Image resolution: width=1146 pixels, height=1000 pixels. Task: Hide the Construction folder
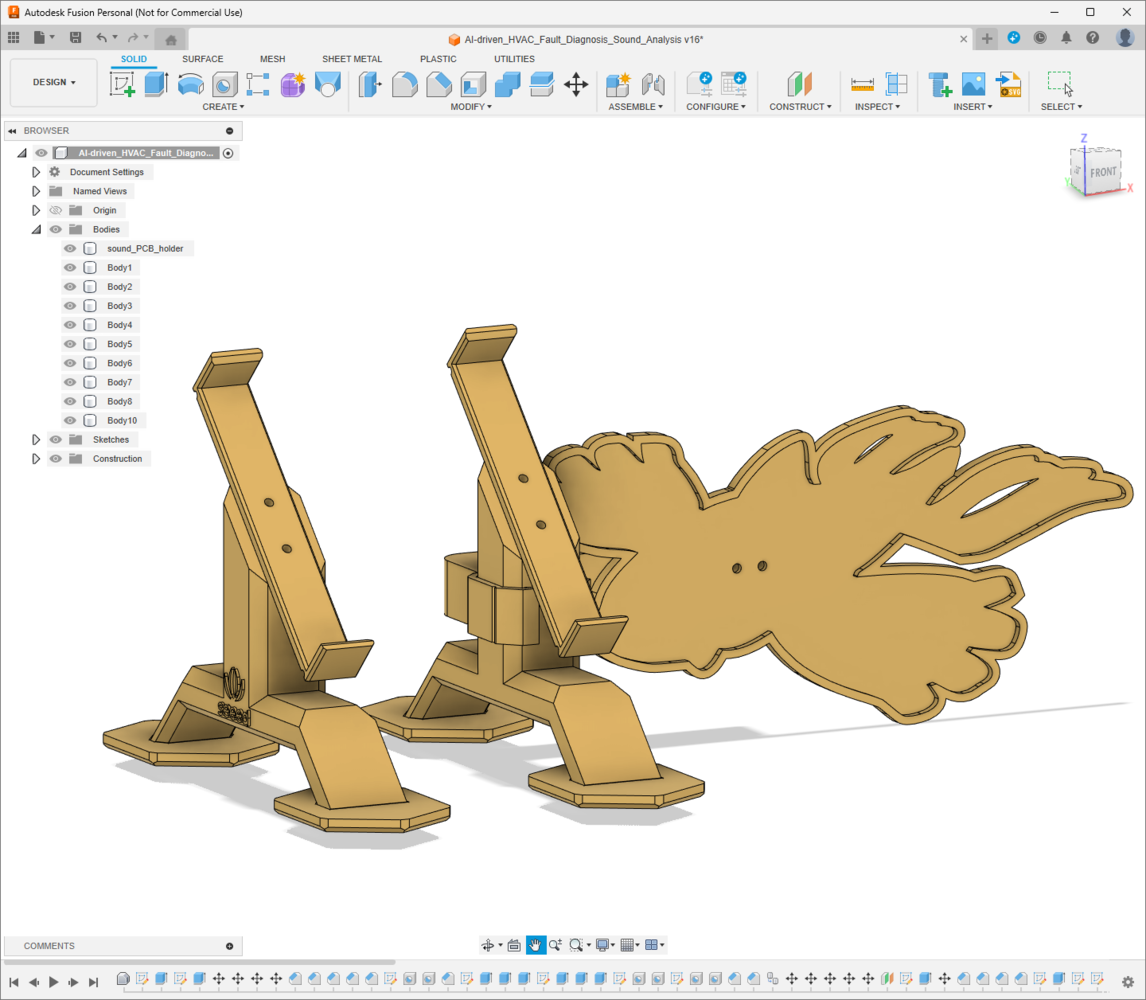tap(56, 459)
